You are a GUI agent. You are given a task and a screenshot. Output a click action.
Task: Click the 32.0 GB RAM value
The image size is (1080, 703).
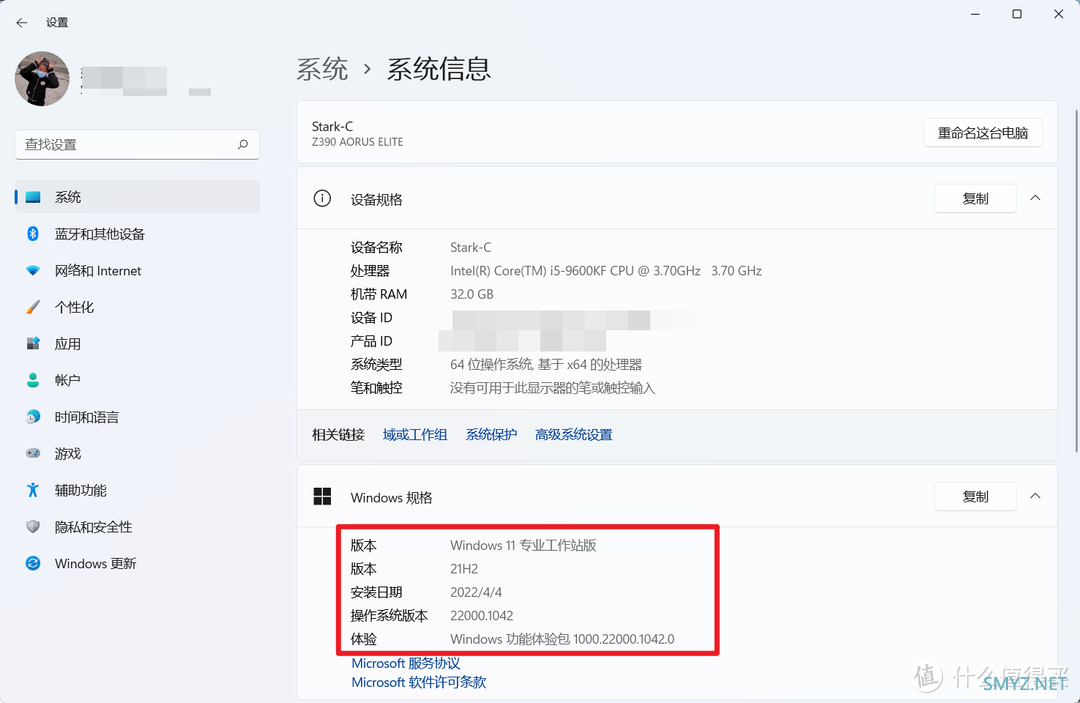tap(472, 294)
